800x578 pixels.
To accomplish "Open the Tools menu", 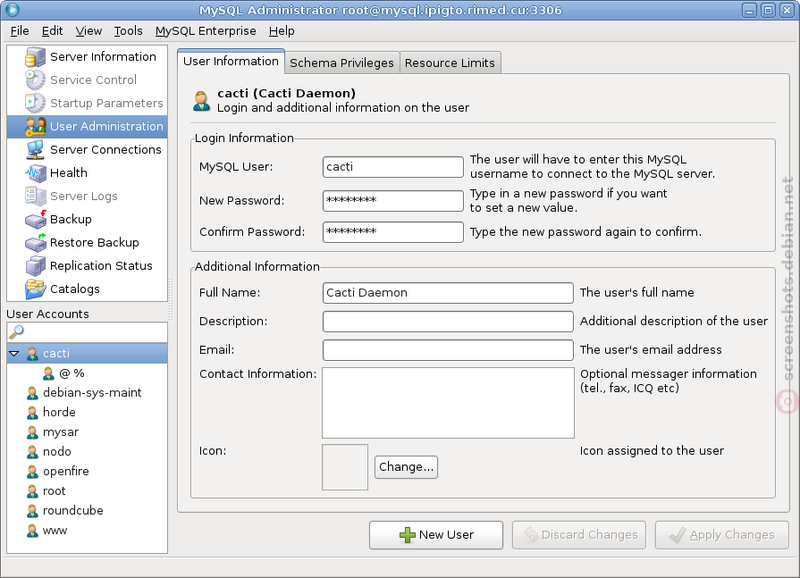I will coord(128,31).
